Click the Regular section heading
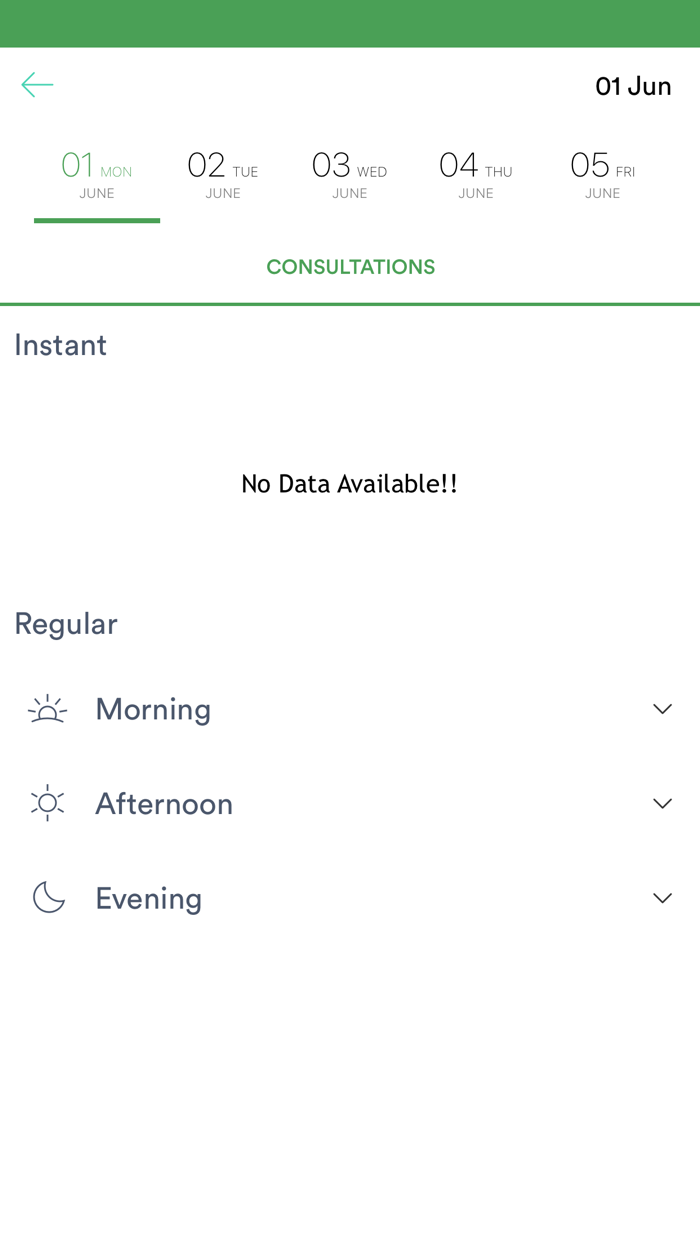 click(66, 624)
